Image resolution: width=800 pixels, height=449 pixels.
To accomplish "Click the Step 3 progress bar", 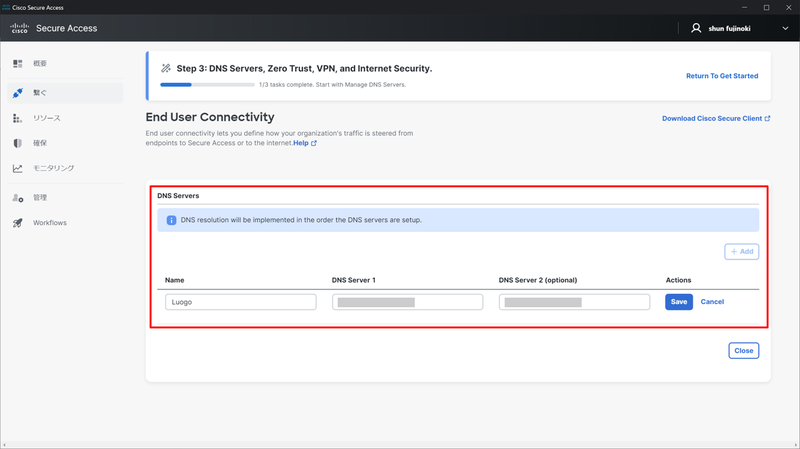I will (x=207, y=85).
